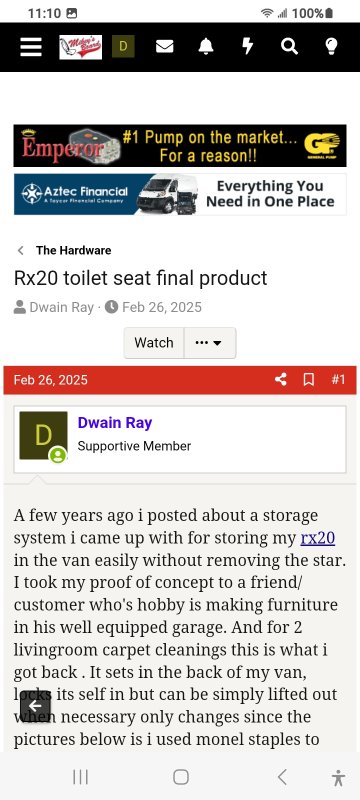Open the Aztec Financial banner ad
Screen dimensions: 360x800
pyautogui.click(x=180, y=194)
